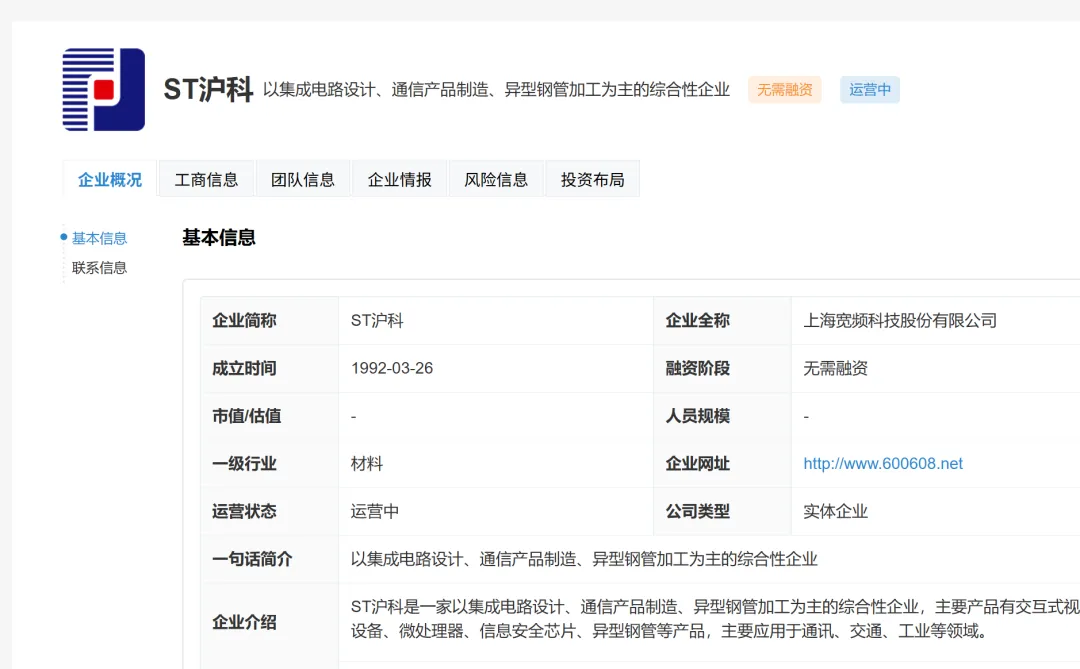Click the ST沪科 company logo
Image resolution: width=1080 pixels, height=669 pixels.
click(103, 90)
